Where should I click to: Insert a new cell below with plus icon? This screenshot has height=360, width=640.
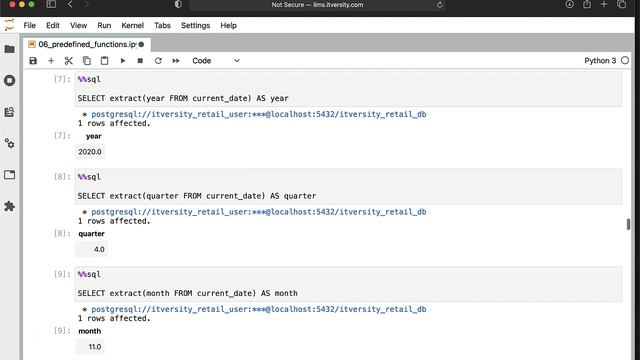coord(51,61)
